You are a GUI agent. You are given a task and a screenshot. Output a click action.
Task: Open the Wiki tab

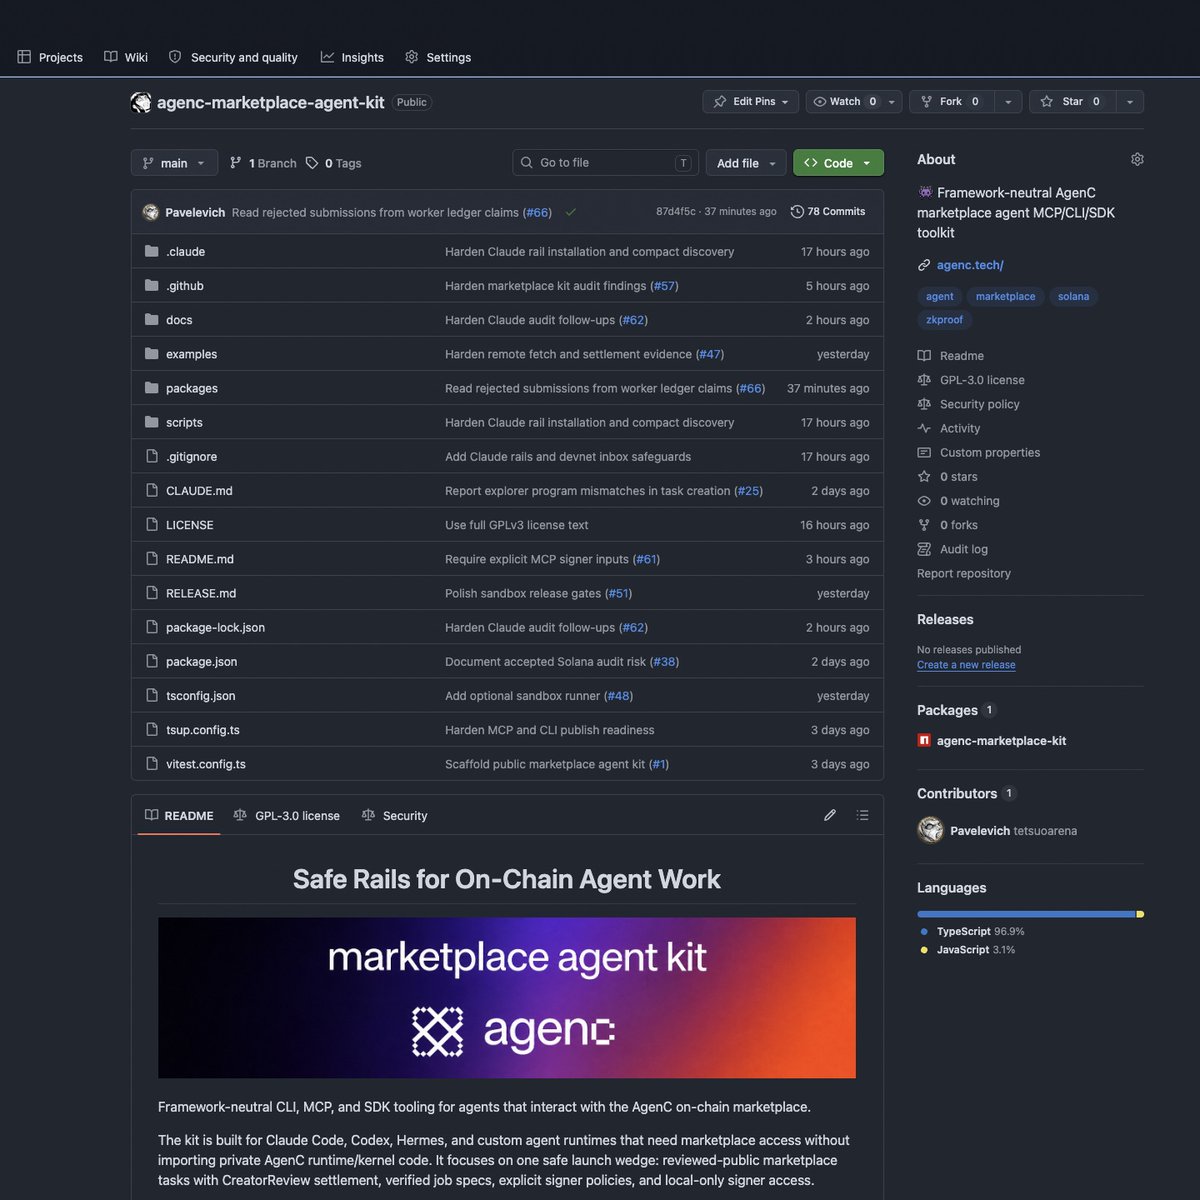126,57
